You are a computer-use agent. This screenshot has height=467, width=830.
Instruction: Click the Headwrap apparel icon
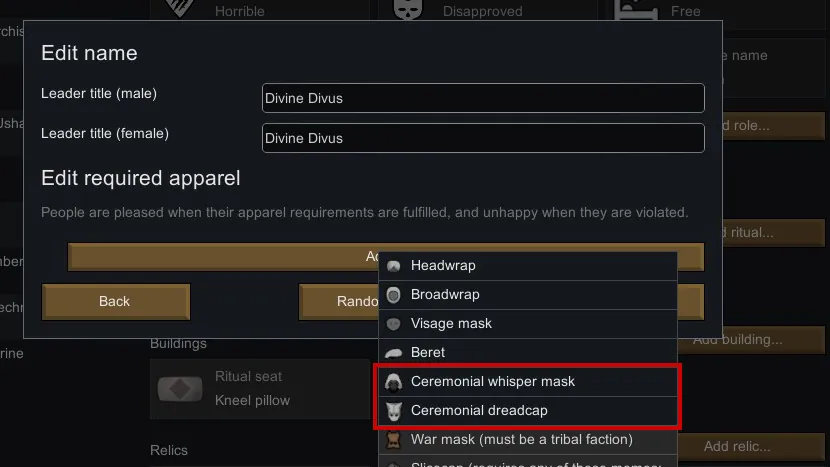click(394, 266)
